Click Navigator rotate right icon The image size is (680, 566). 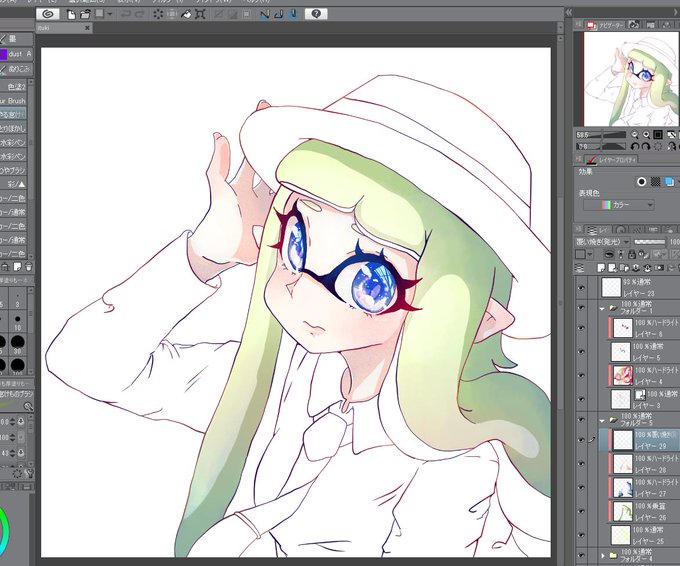(646, 147)
